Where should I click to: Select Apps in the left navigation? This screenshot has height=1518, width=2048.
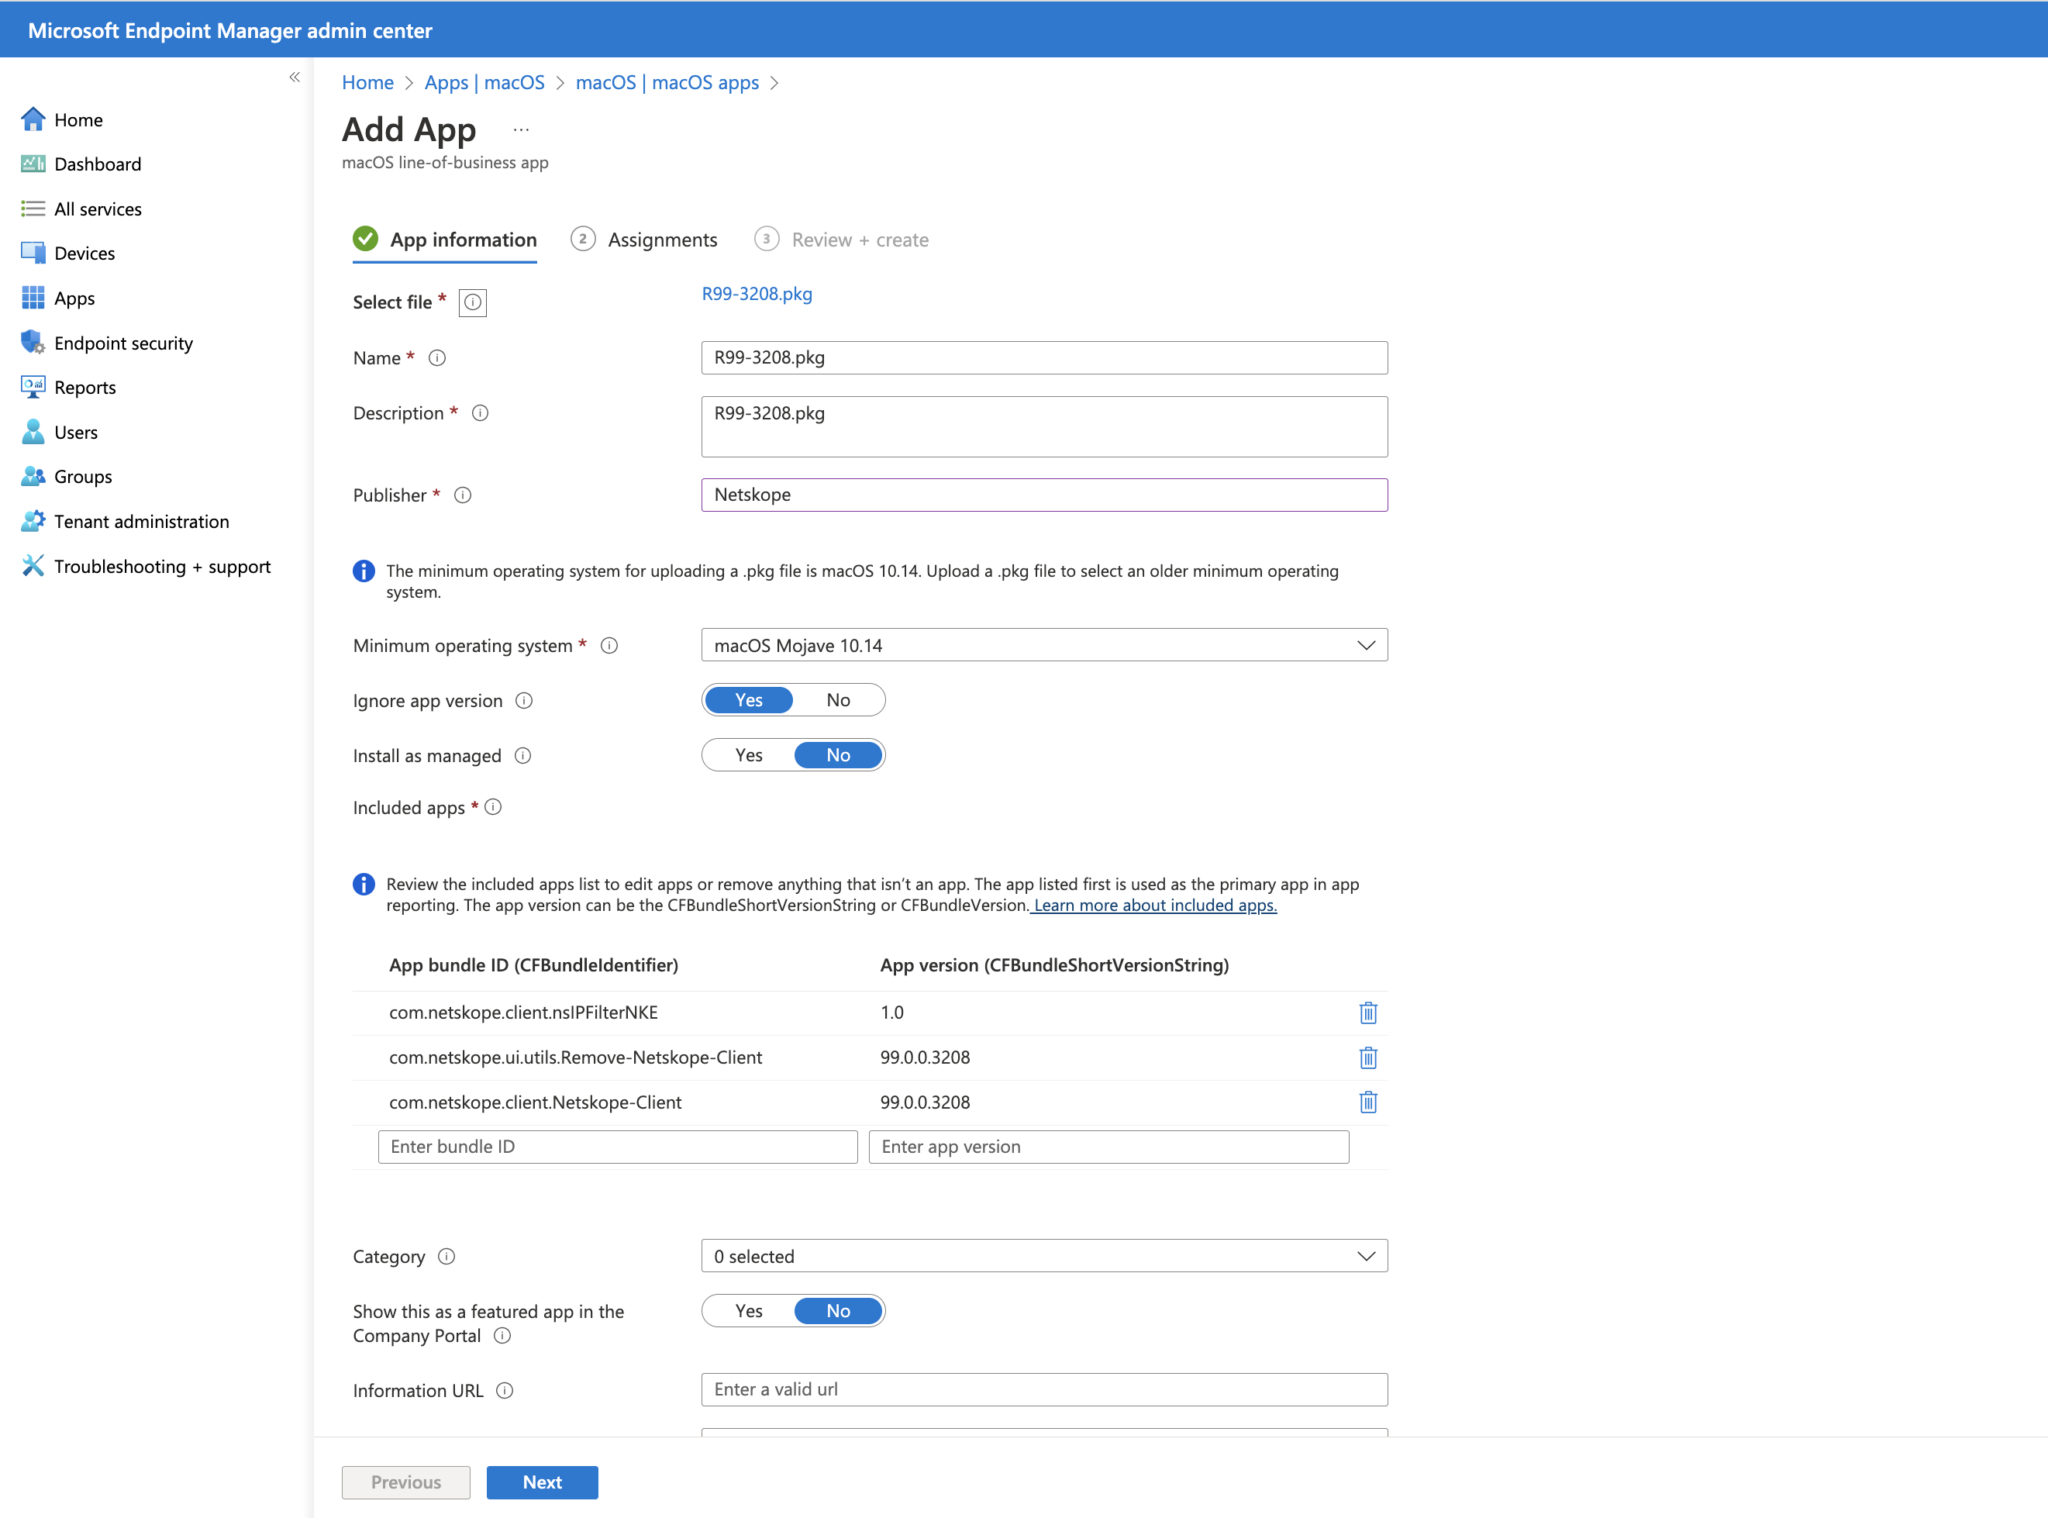pyautogui.click(x=75, y=297)
